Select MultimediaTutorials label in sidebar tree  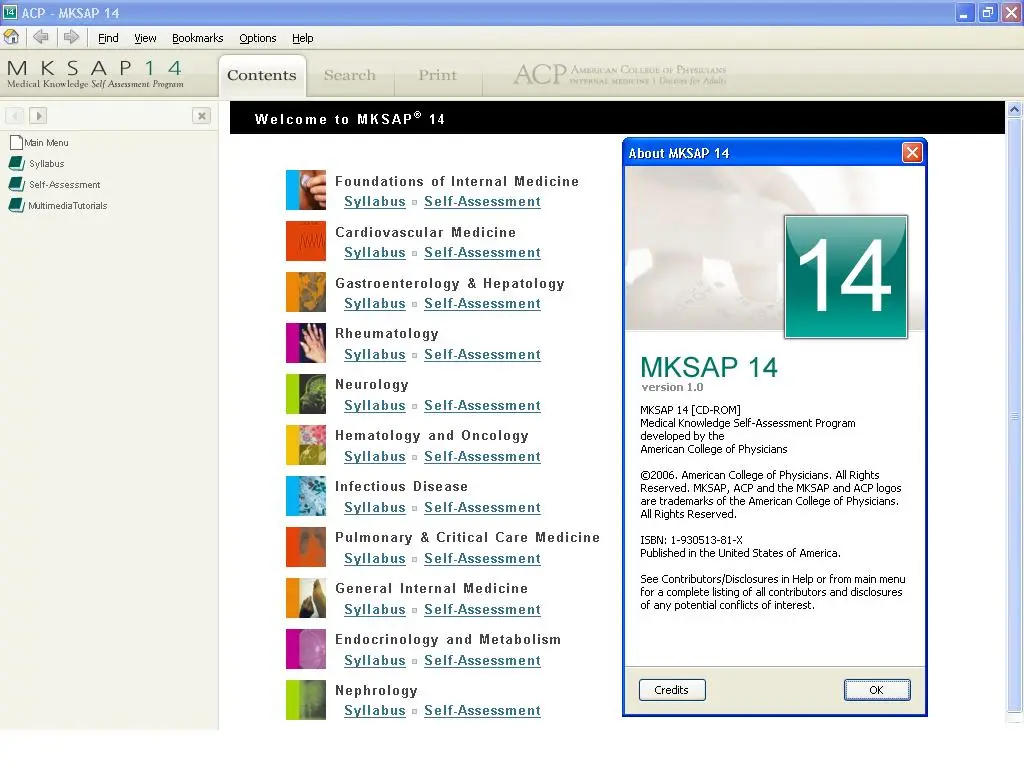tap(67, 206)
